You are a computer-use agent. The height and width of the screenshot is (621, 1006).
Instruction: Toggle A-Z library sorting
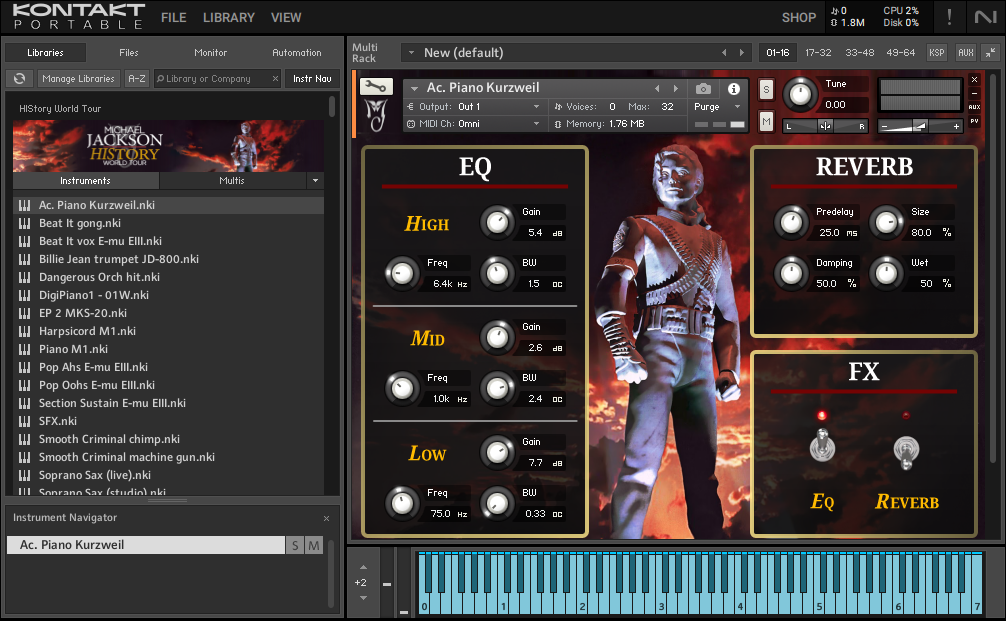pyautogui.click(x=137, y=78)
